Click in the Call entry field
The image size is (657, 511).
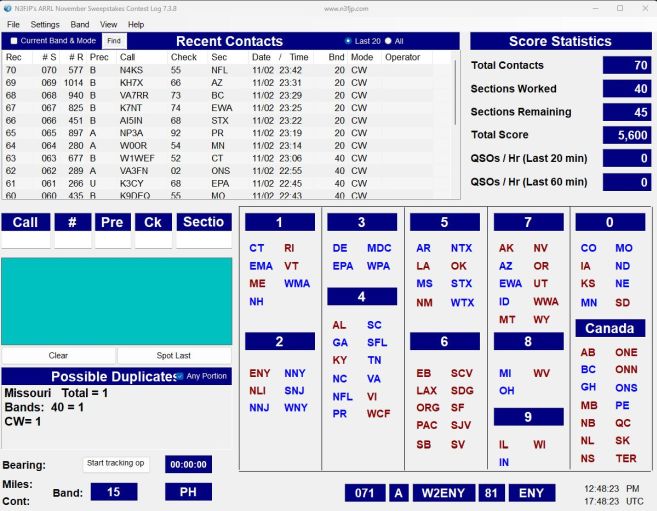coord(25,241)
